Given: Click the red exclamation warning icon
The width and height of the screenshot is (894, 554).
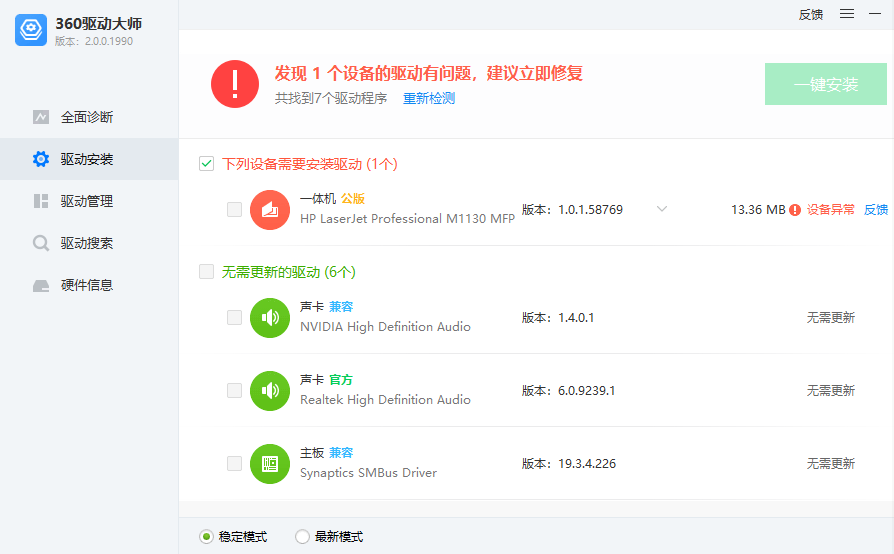Looking at the screenshot, I should (x=235, y=84).
